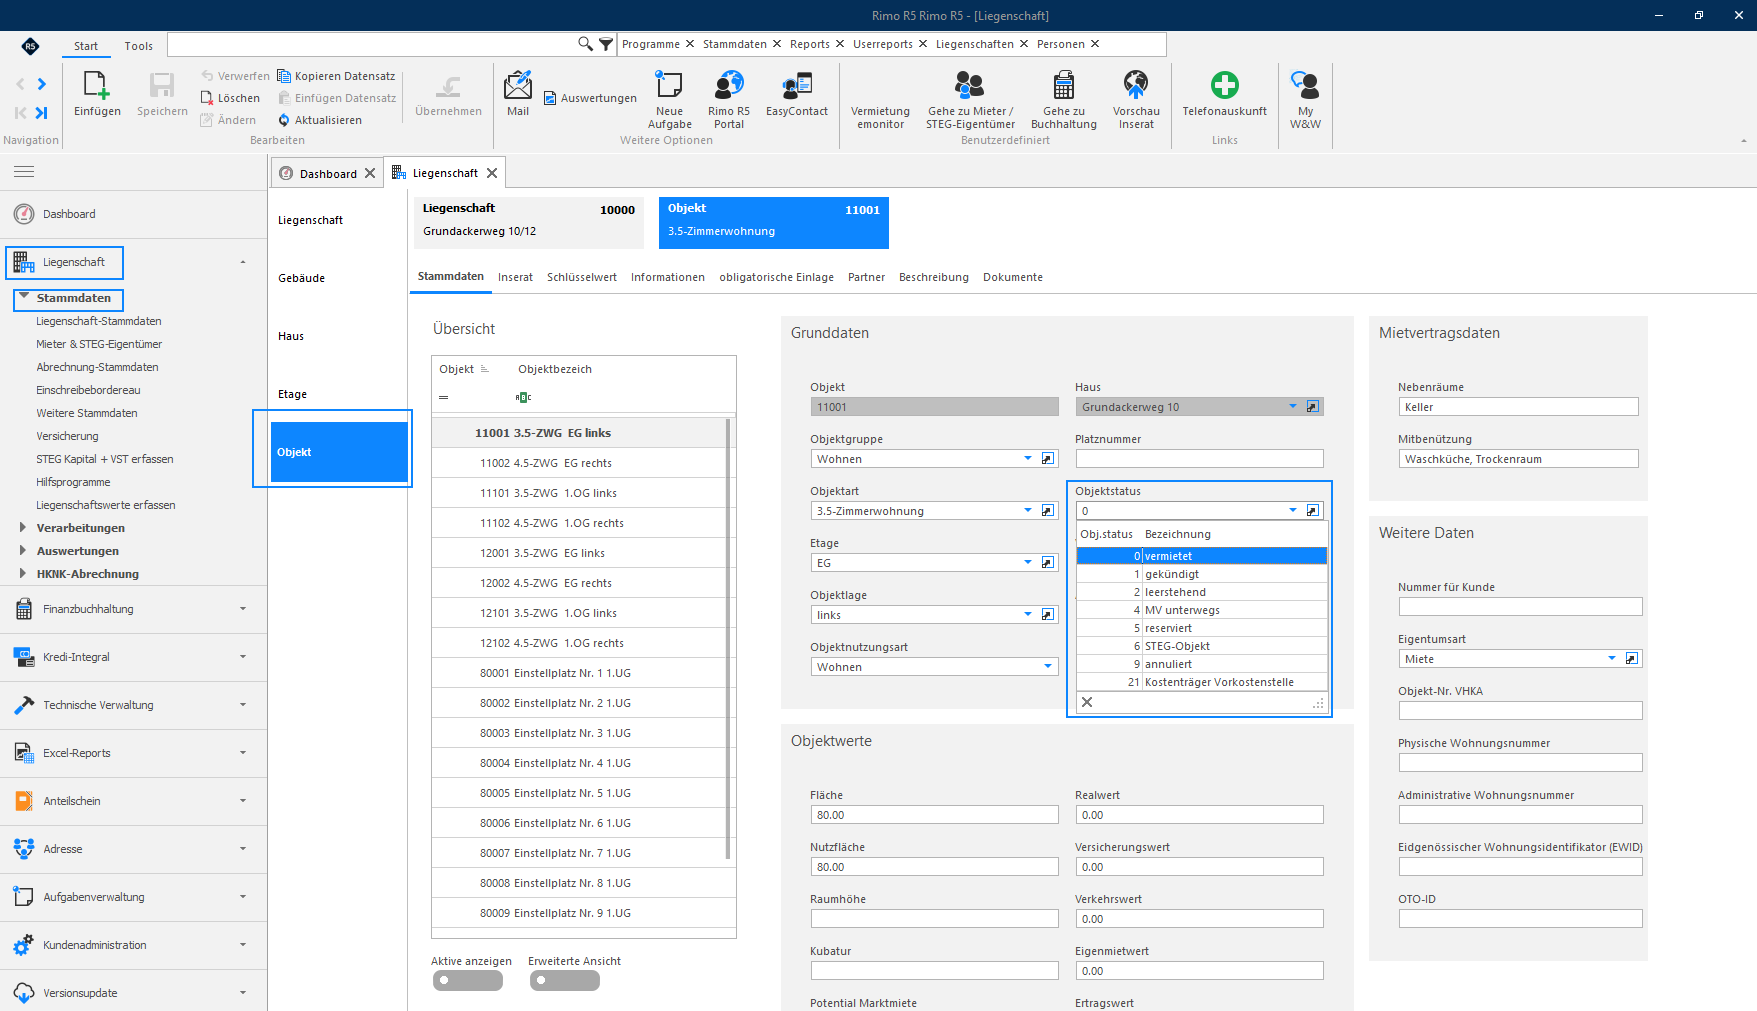1757x1011 pixels.
Task: Click into the Platznummer input field
Action: (x=1199, y=459)
